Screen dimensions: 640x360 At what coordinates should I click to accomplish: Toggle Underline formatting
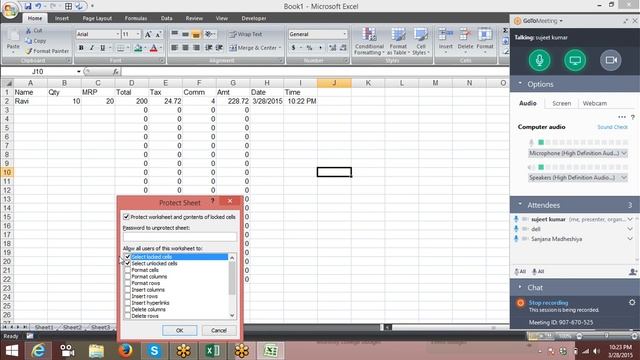coord(102,48)
